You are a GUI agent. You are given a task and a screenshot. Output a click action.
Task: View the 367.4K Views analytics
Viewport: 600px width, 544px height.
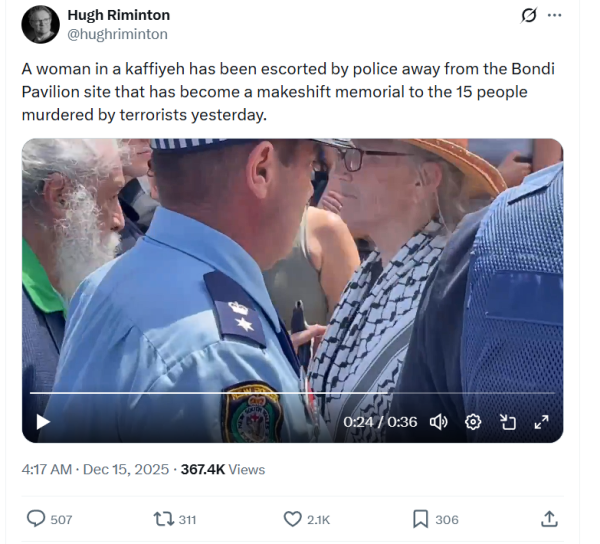[x=223, y=469]
